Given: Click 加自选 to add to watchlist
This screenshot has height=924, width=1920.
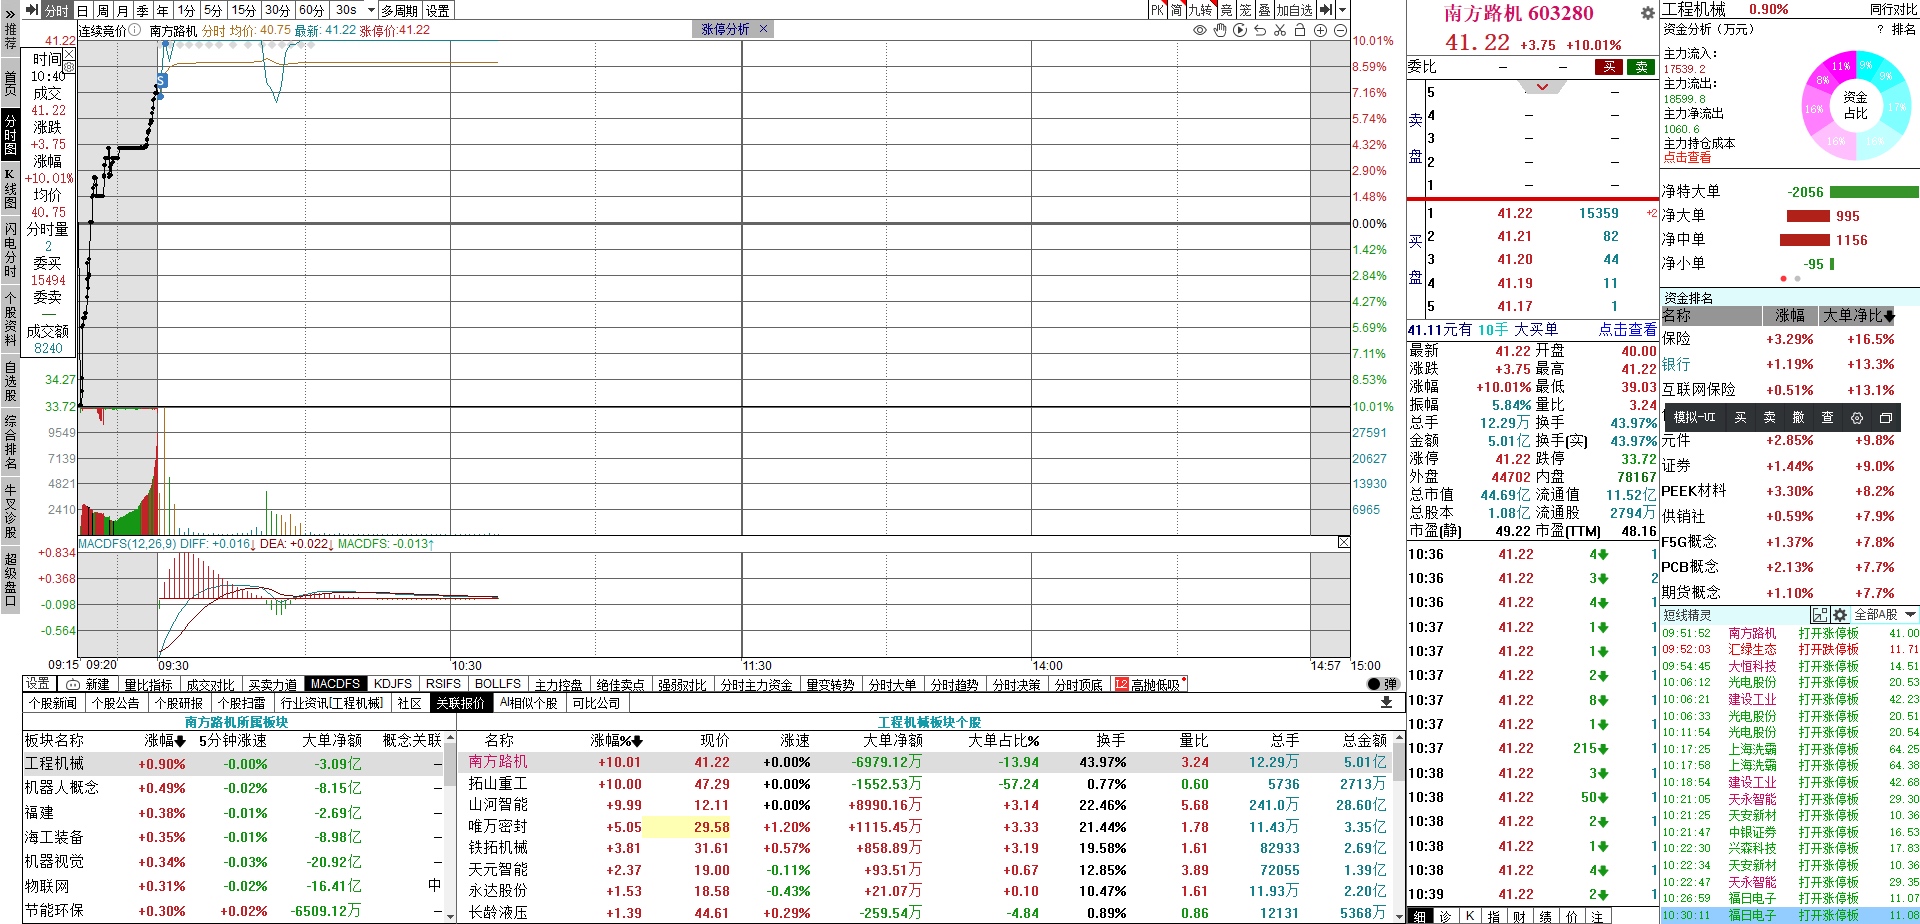Looking at the screenshot, I should pyautogui.click(x=1294, y=10).
